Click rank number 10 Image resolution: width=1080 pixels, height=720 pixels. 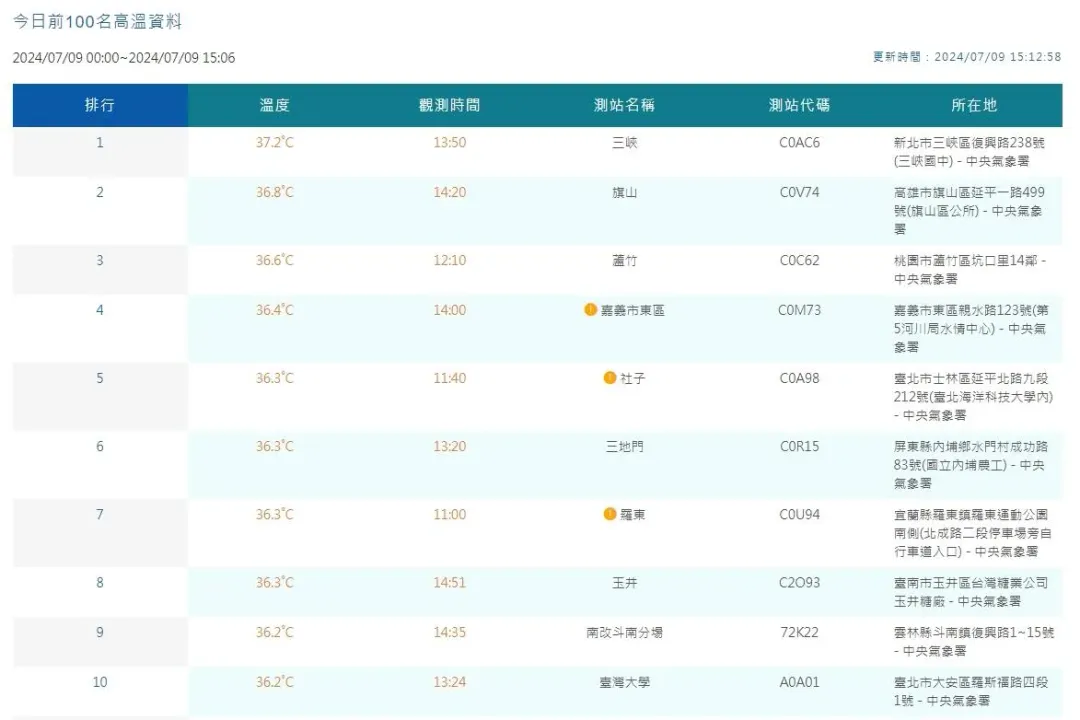[x=100, y=682]
